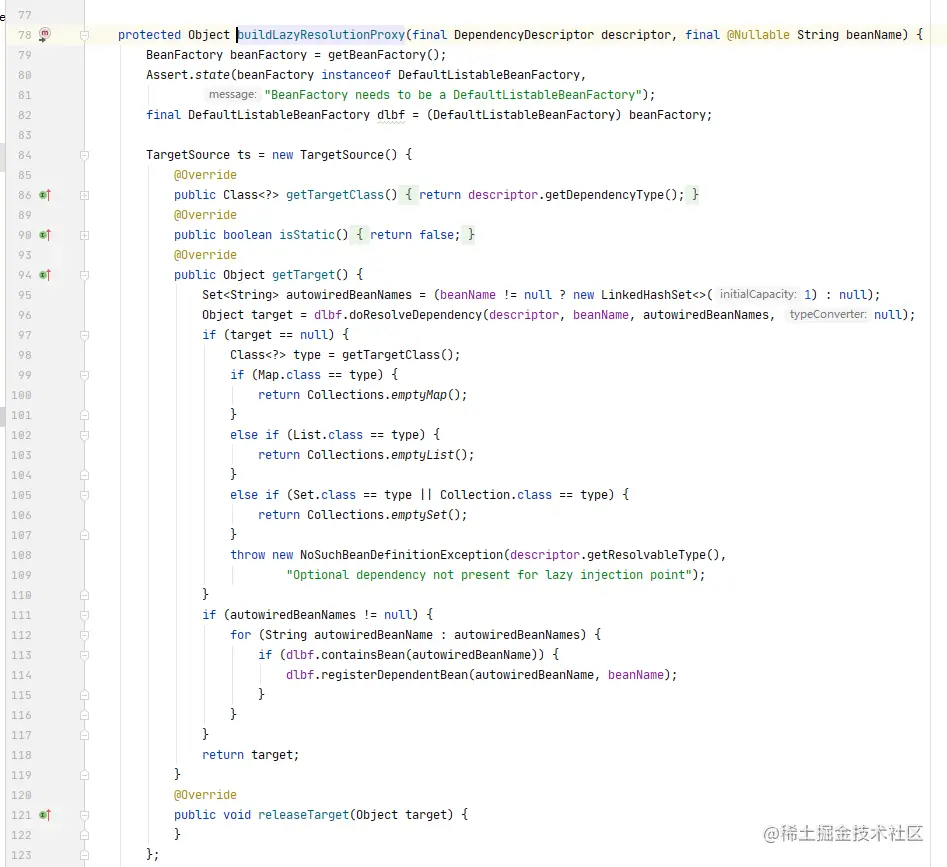Collapse the 'if (target == null)' block fold
947x867 pixels.
tap(85, 335)
